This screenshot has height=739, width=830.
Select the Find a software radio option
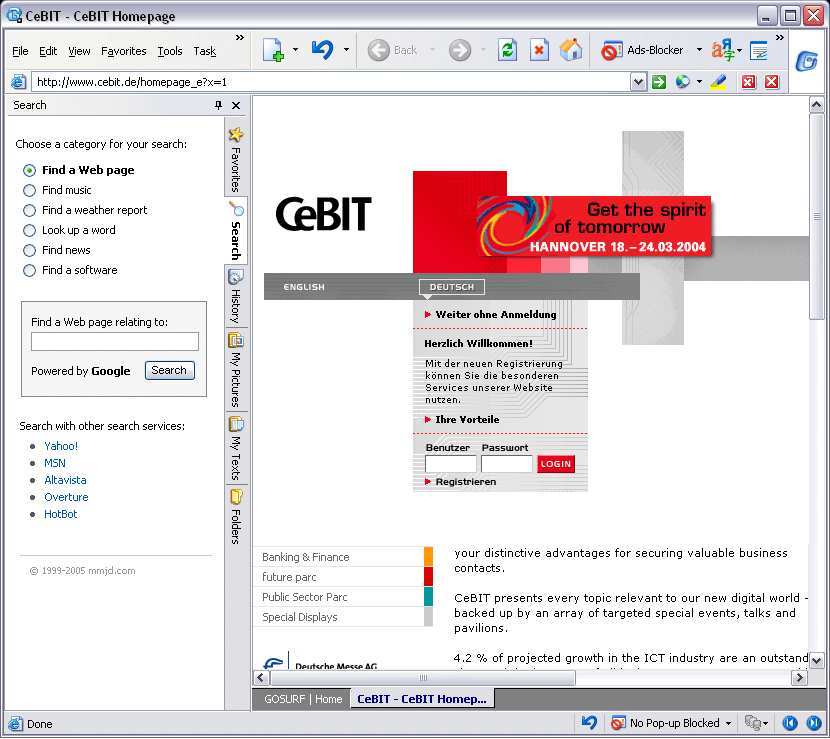pos(30,271)
